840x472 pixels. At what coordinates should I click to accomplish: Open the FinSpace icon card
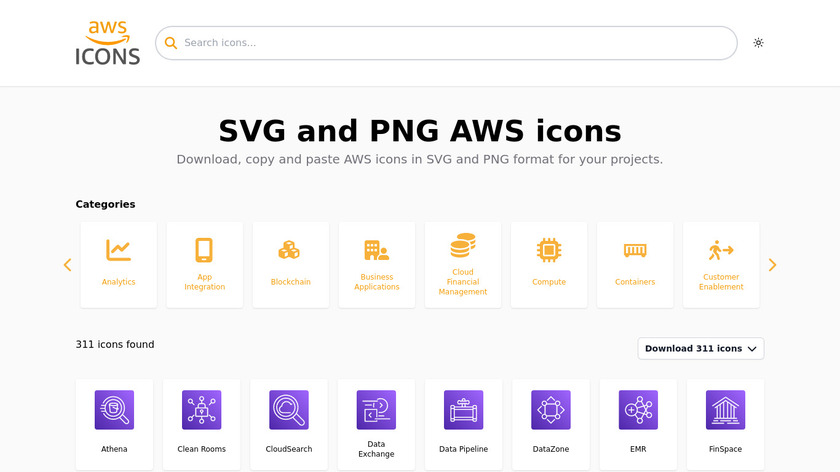tap(725, 425)
